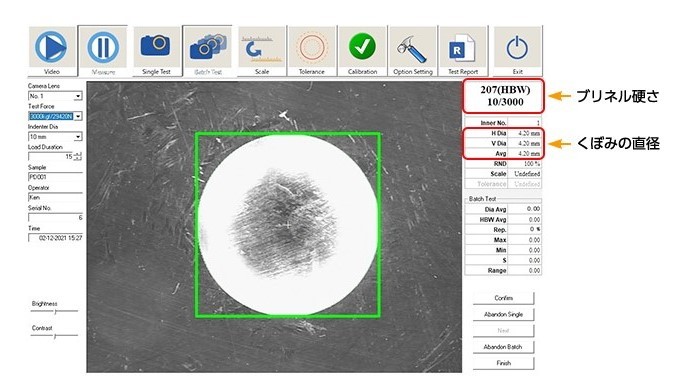Click the Confirm button

(503, 298)
